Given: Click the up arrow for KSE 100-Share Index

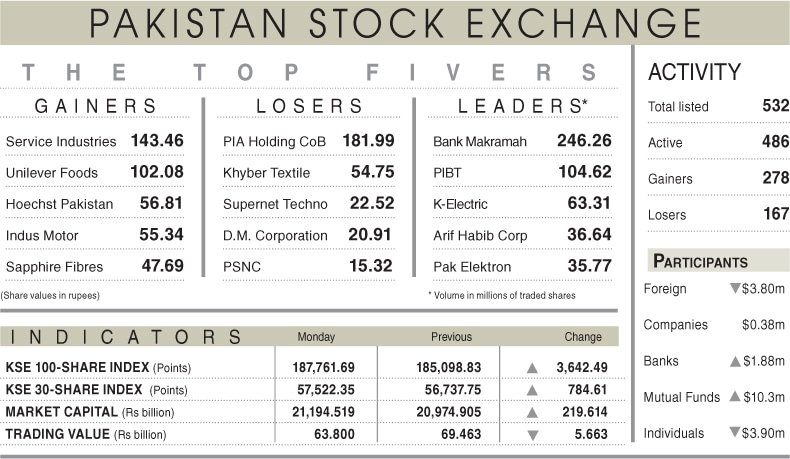Looking at the screenshot, I should coord(532,367).
